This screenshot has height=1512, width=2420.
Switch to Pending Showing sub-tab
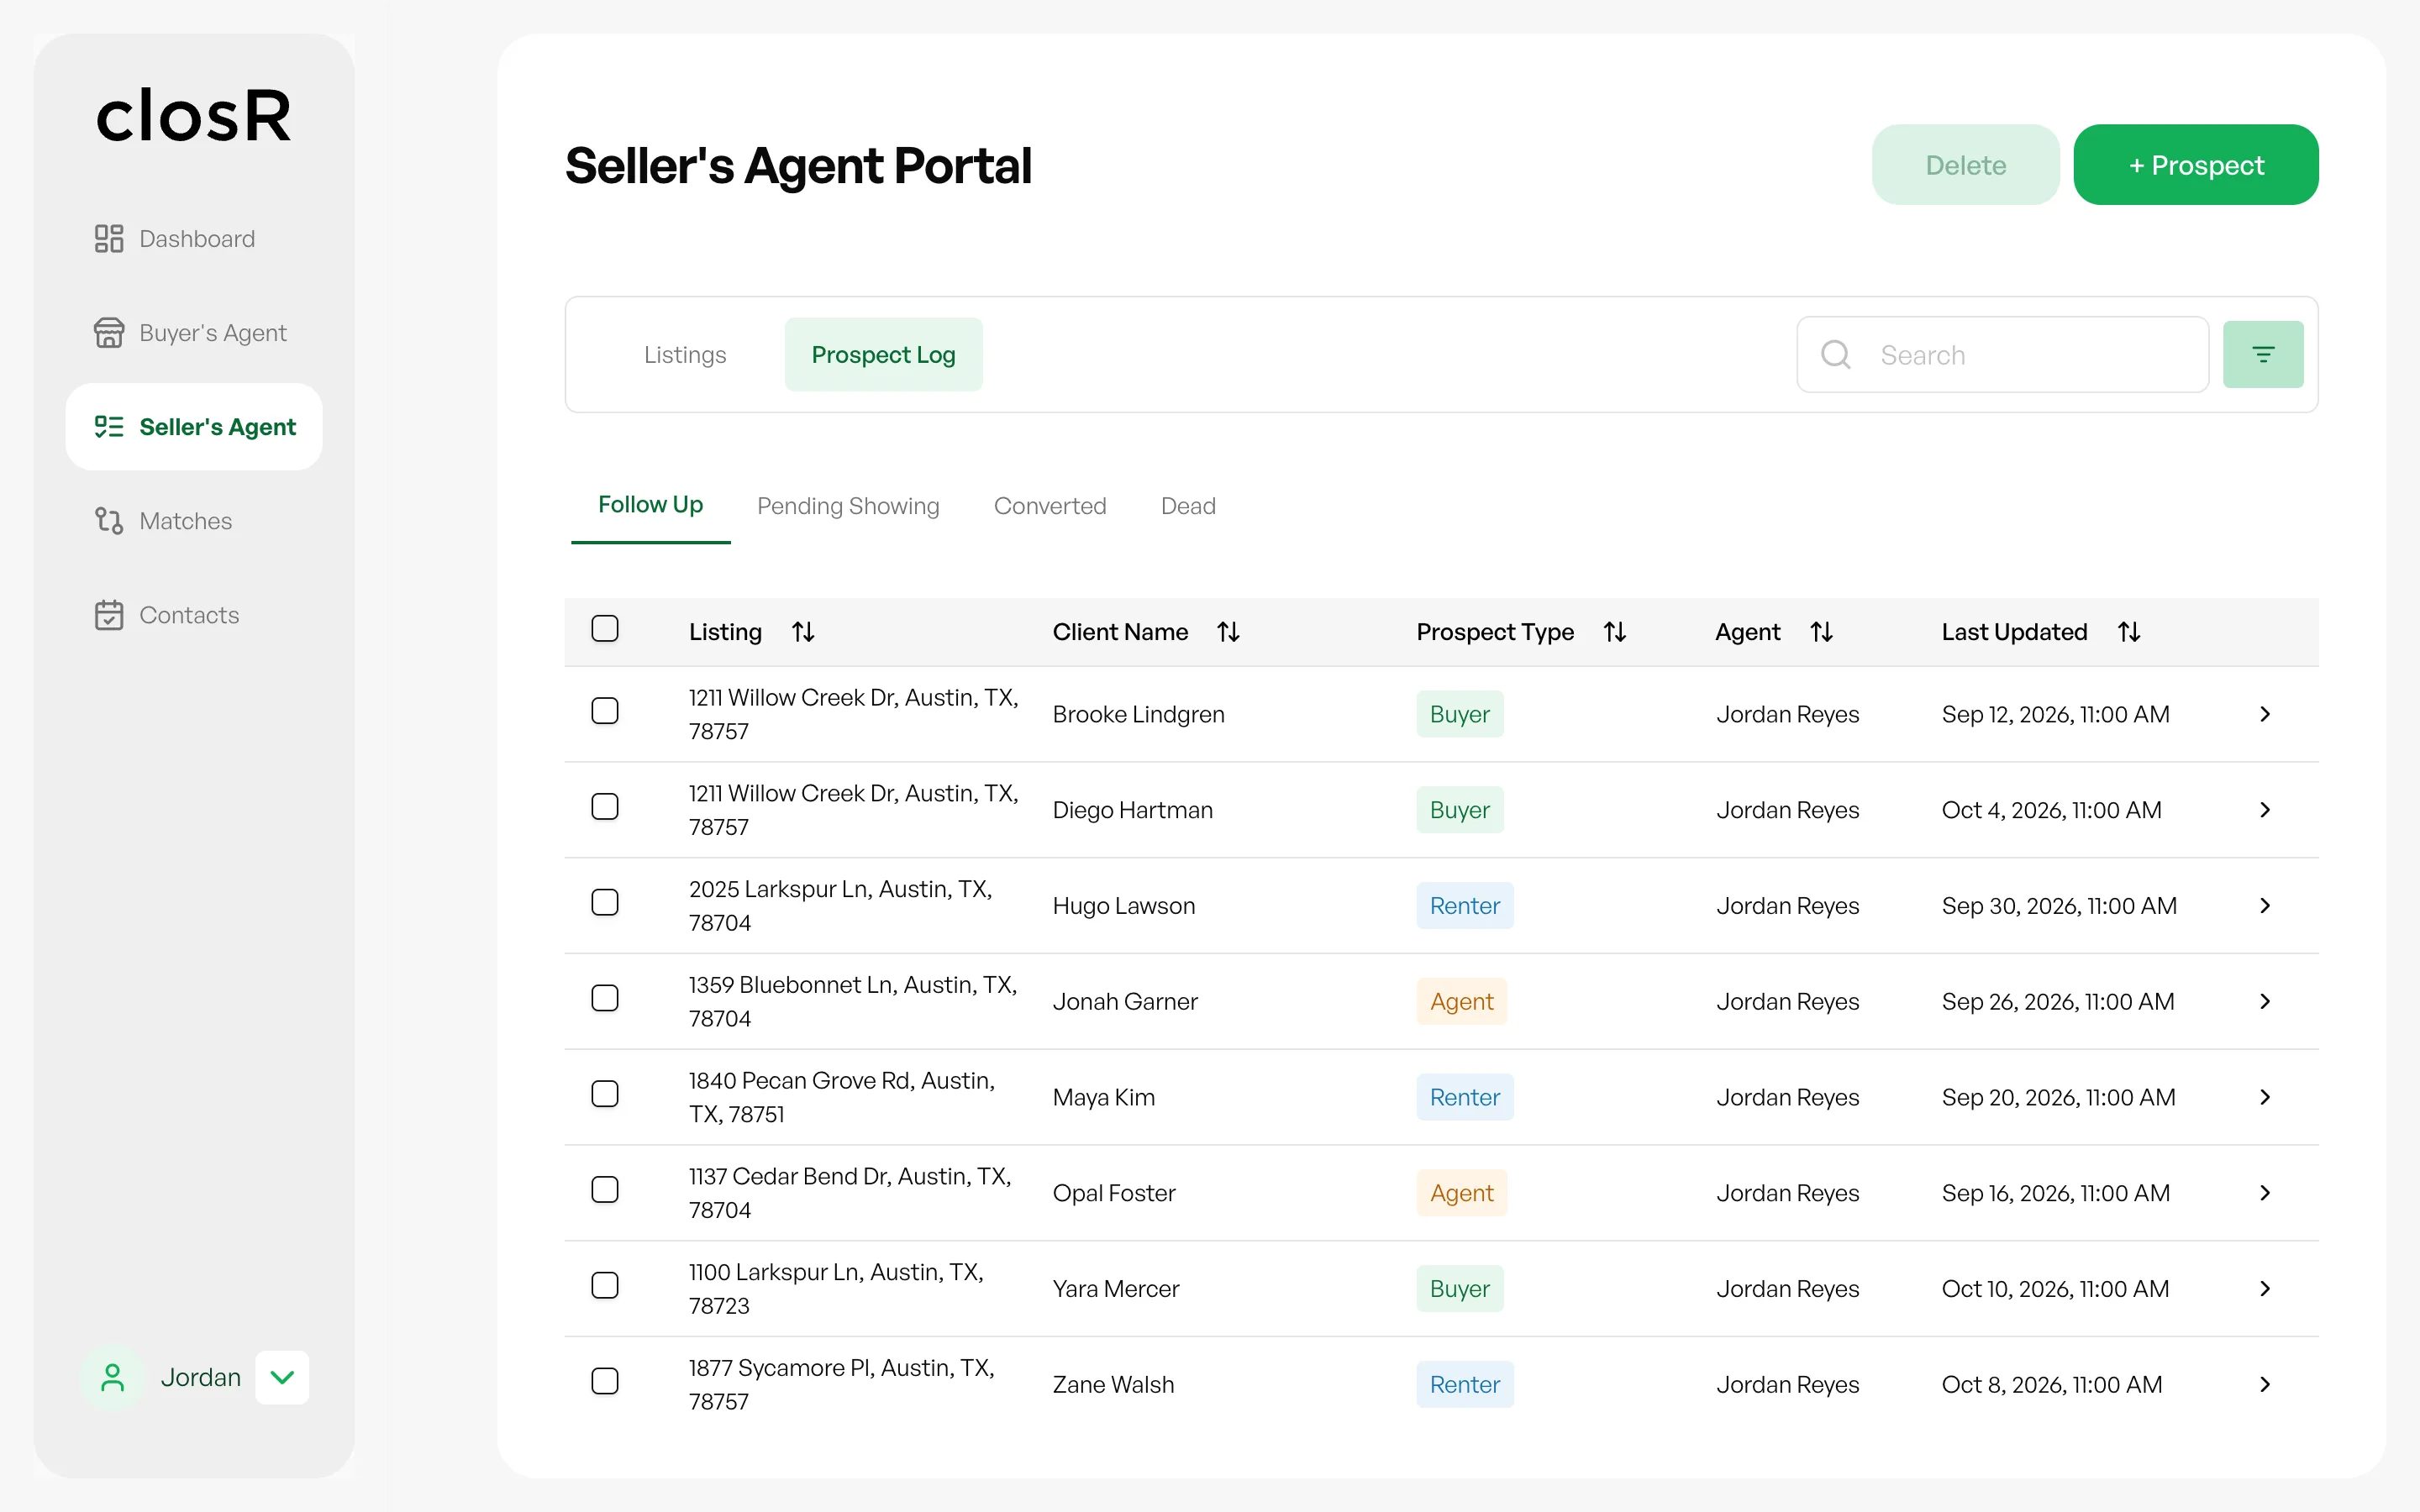[x=848, y=506]
